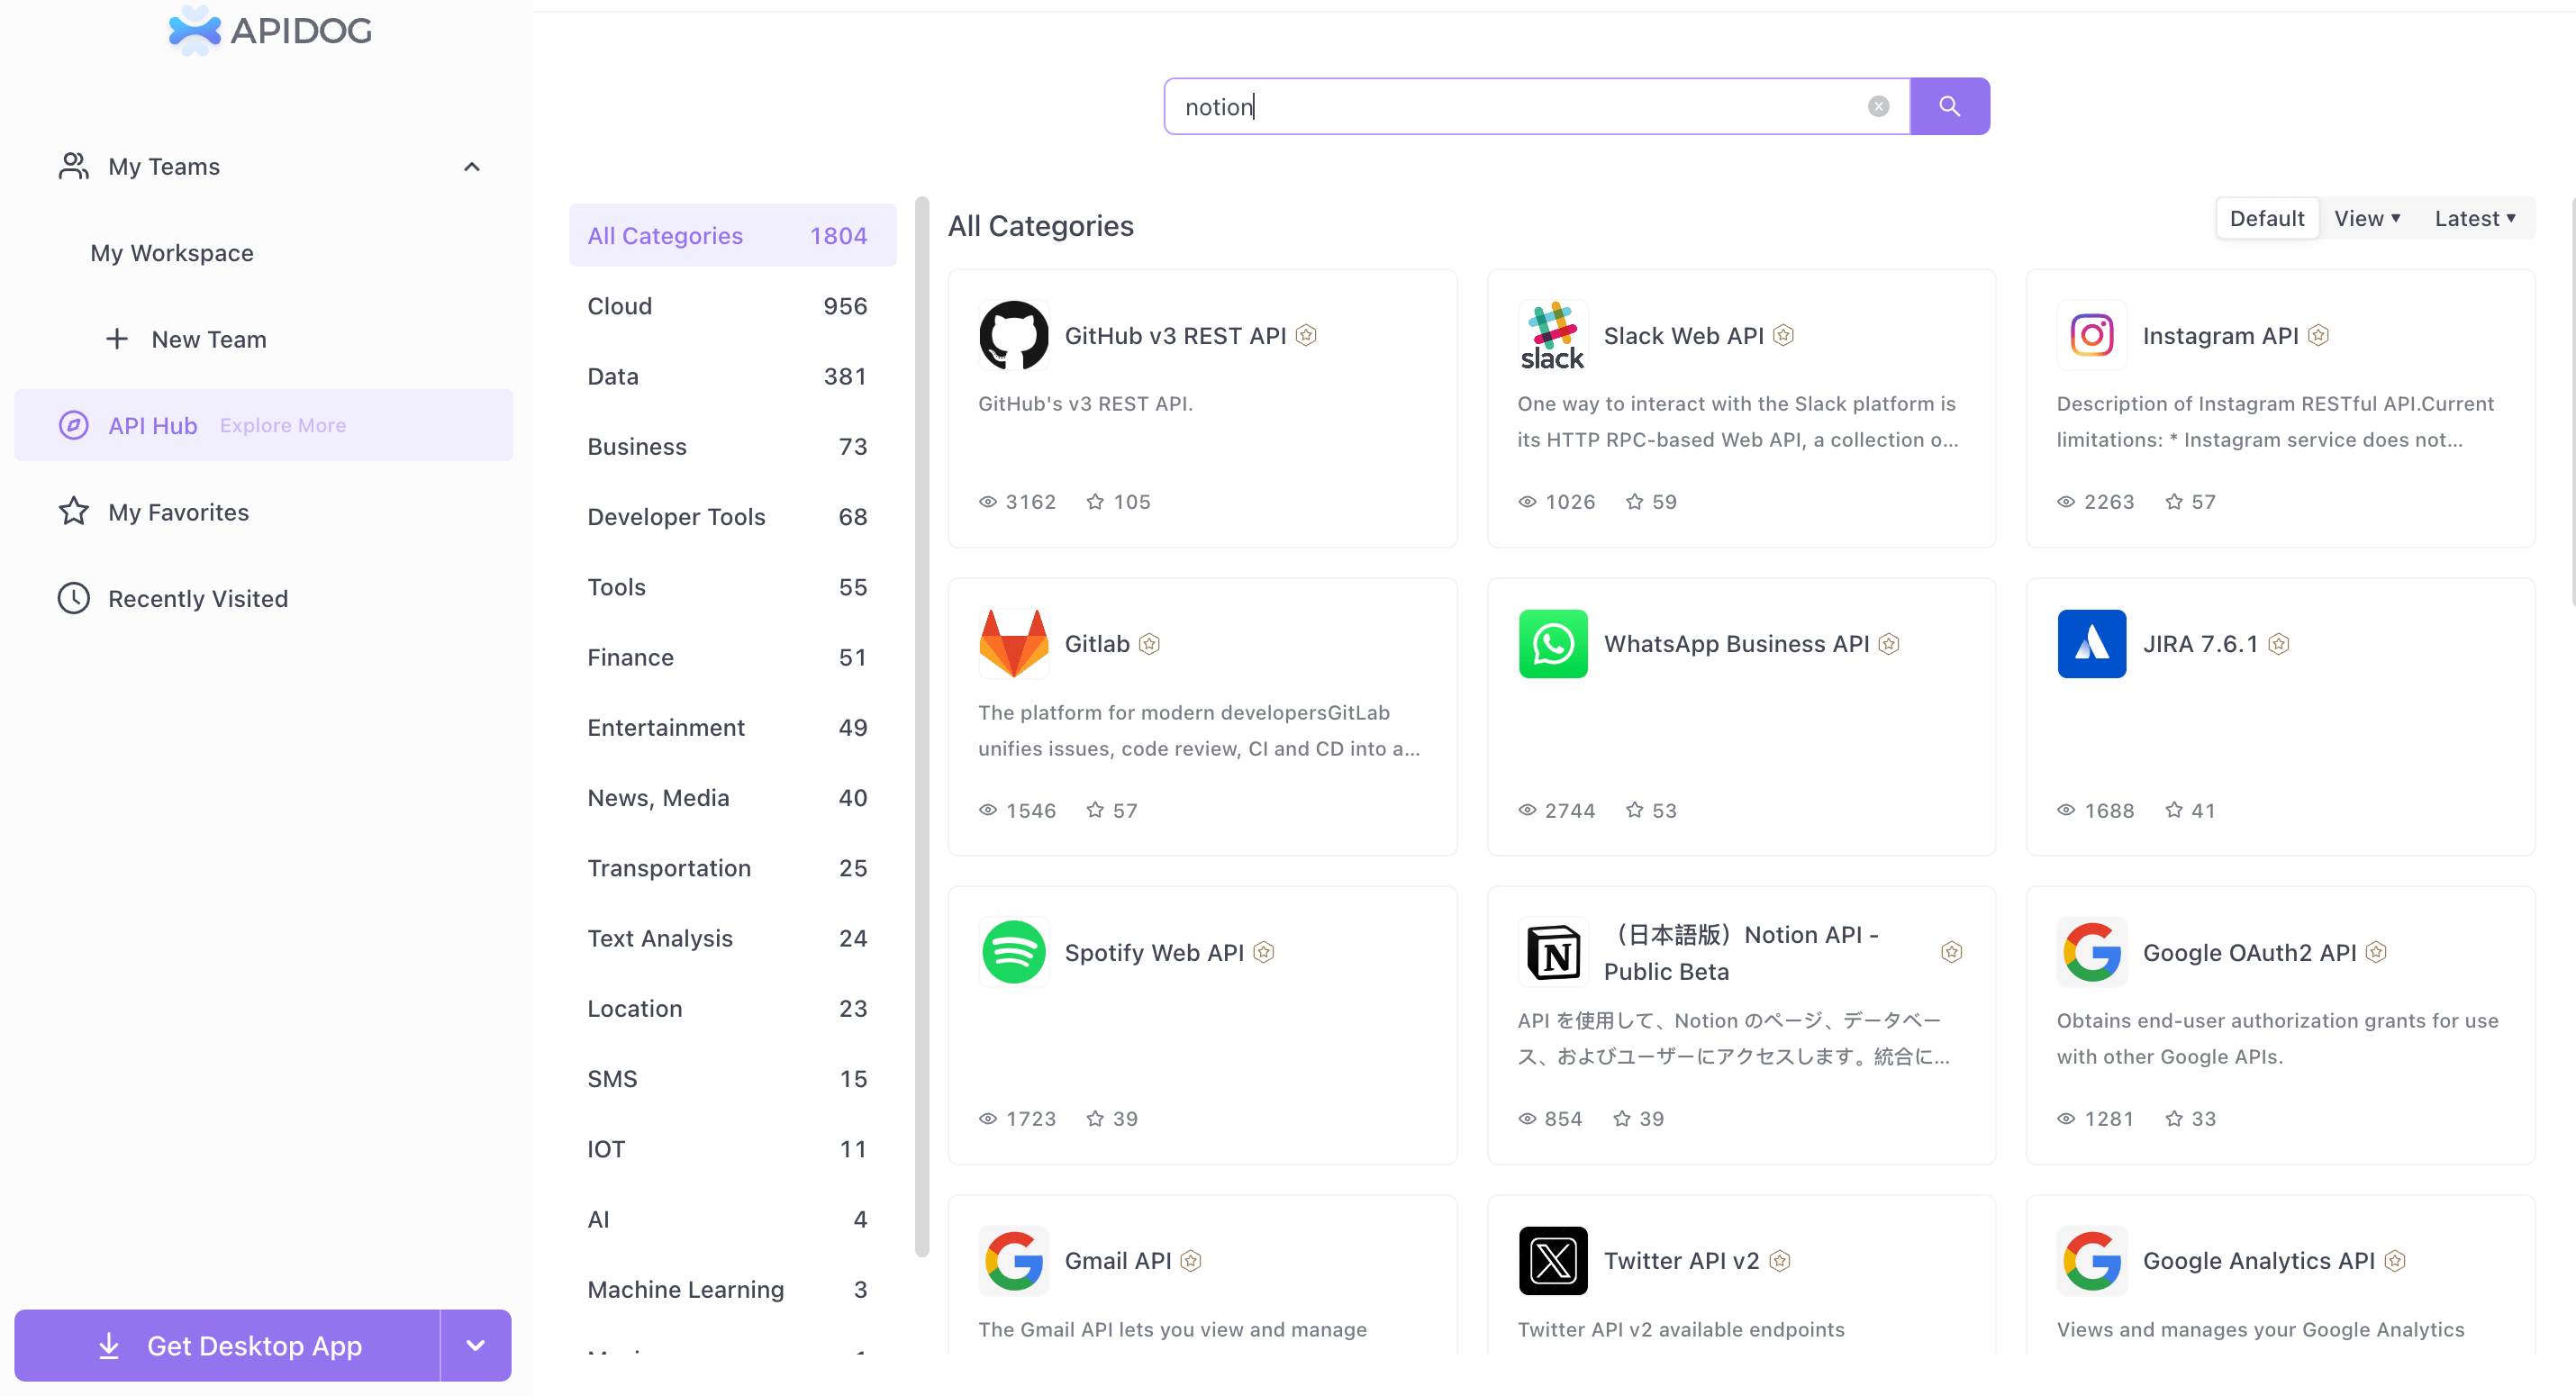2576x1396 pixels.
Task: Toggle Recently Visited in sidebar
Action: click(199, 596)
